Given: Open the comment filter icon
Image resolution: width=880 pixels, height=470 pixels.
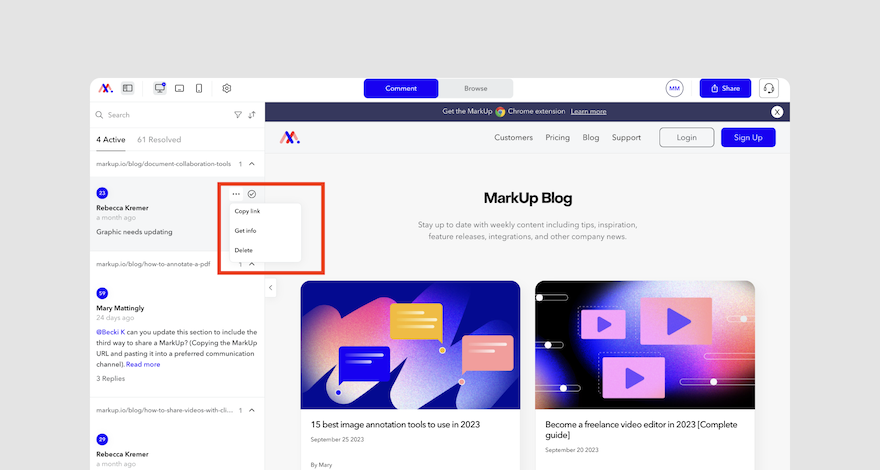Looking at the screenshot, I should (x=238, y=115).
